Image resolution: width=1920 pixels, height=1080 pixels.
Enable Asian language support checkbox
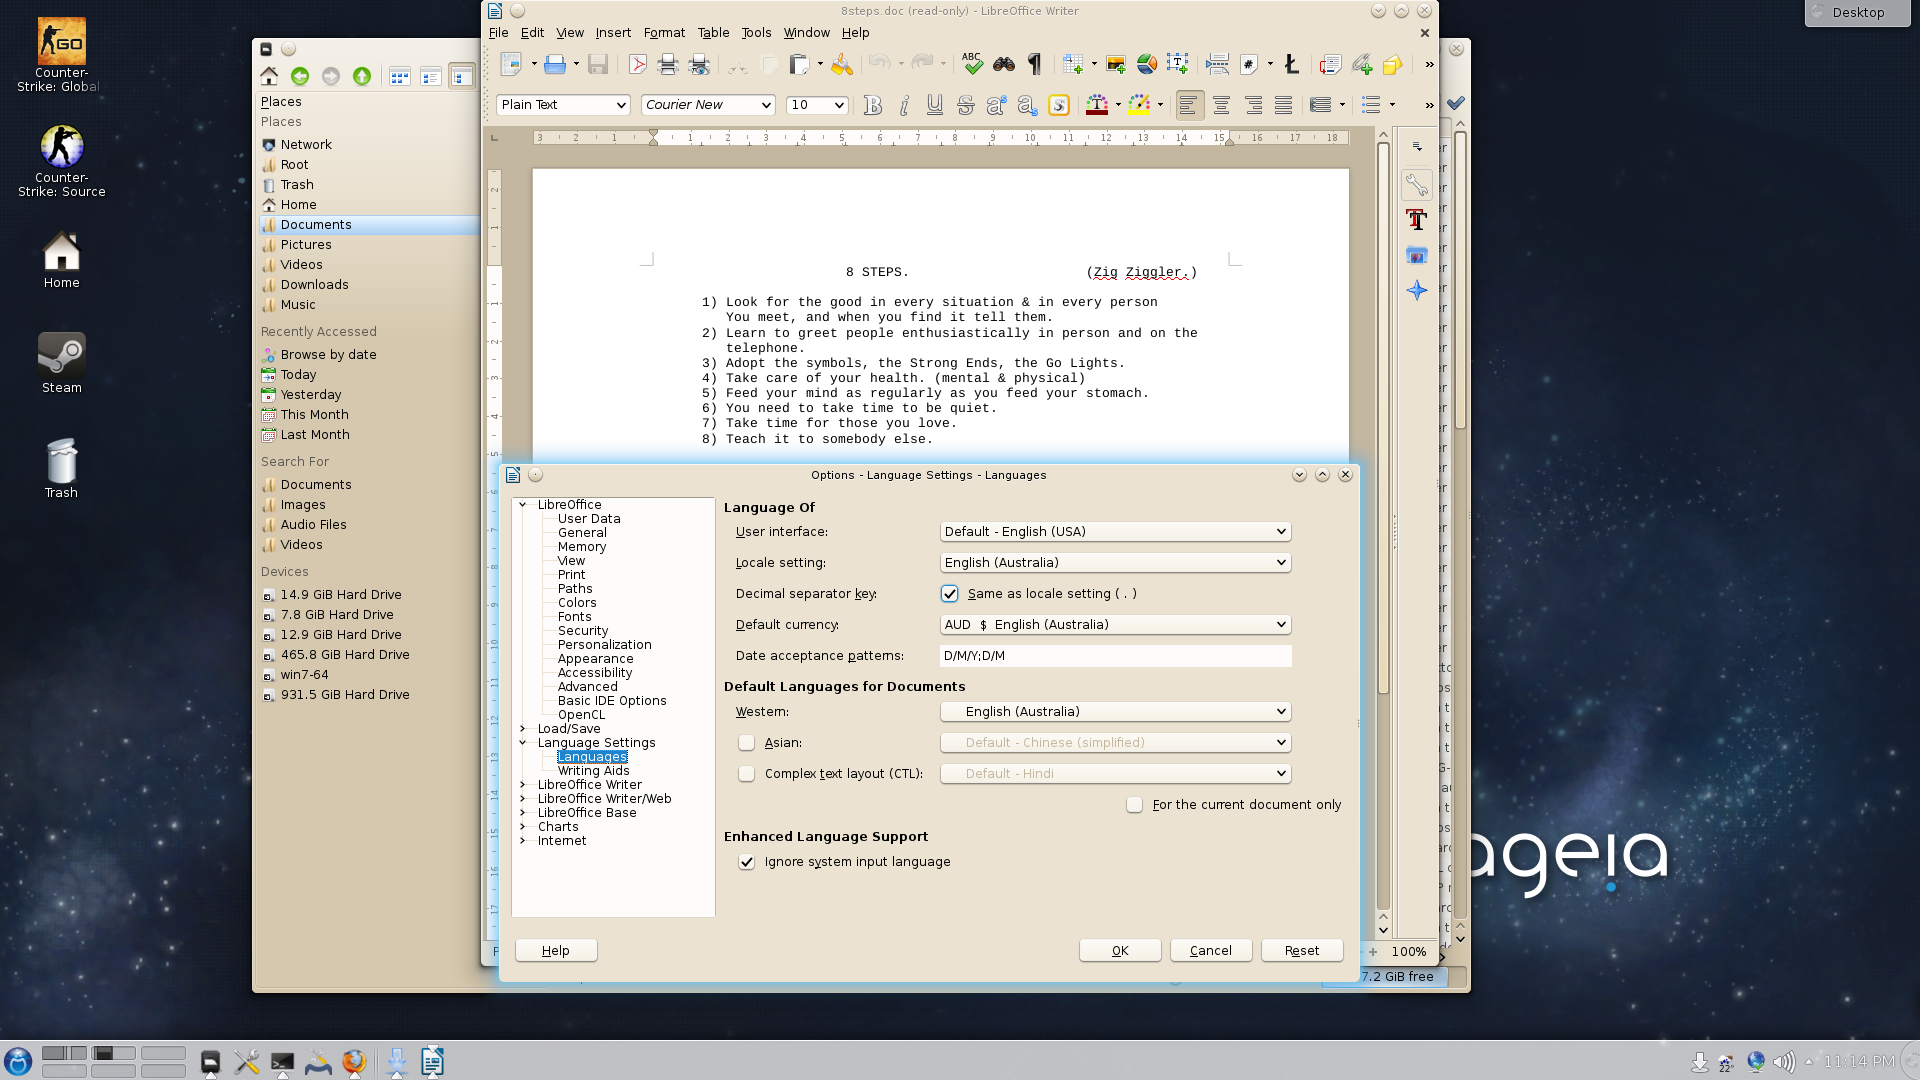click(x=746, y=743)
